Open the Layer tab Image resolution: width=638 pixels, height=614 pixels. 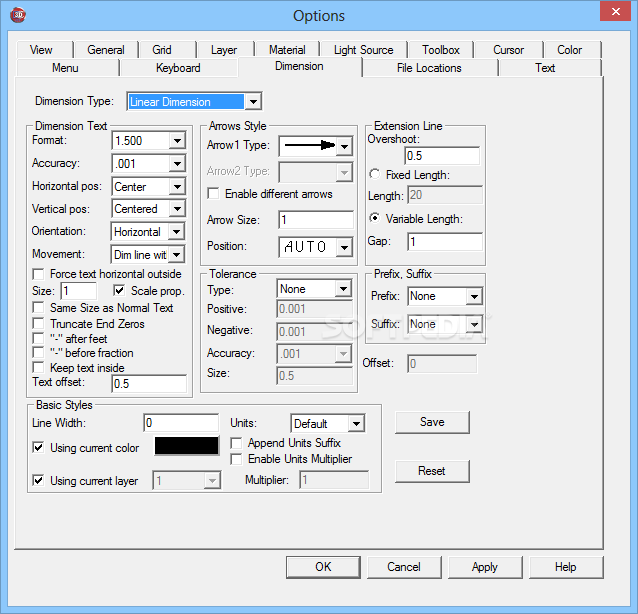224,50
